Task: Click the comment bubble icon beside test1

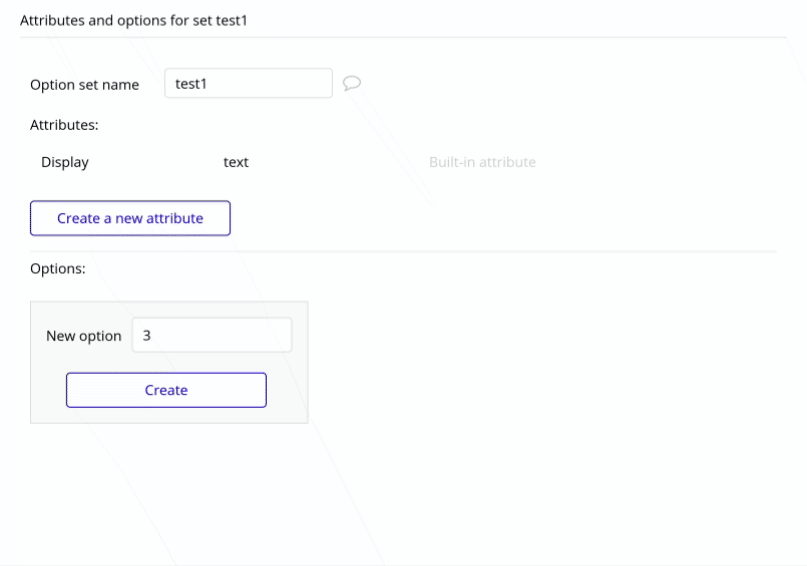Action: coord(351,83)
